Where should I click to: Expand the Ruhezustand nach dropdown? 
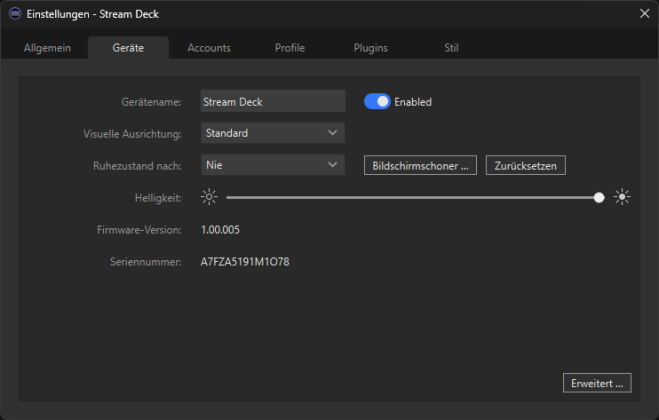coord(272,165)
